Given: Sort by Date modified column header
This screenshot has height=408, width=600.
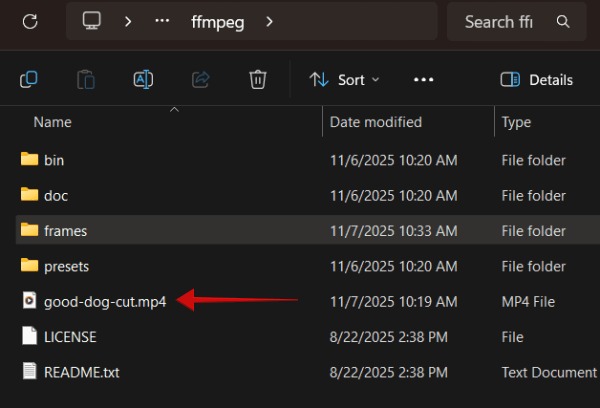Looking at the screenshot, I should click(x=376, y=122).
